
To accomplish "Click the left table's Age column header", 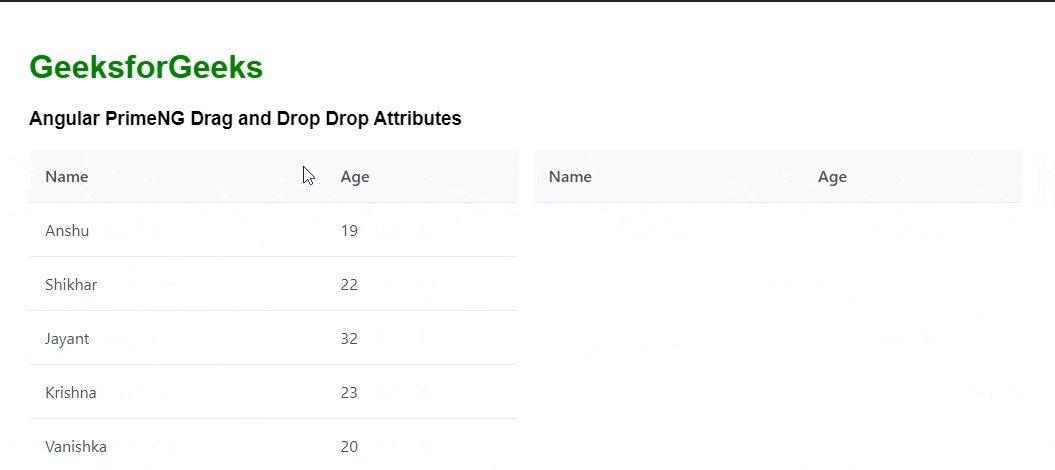I will pos(355,177).
